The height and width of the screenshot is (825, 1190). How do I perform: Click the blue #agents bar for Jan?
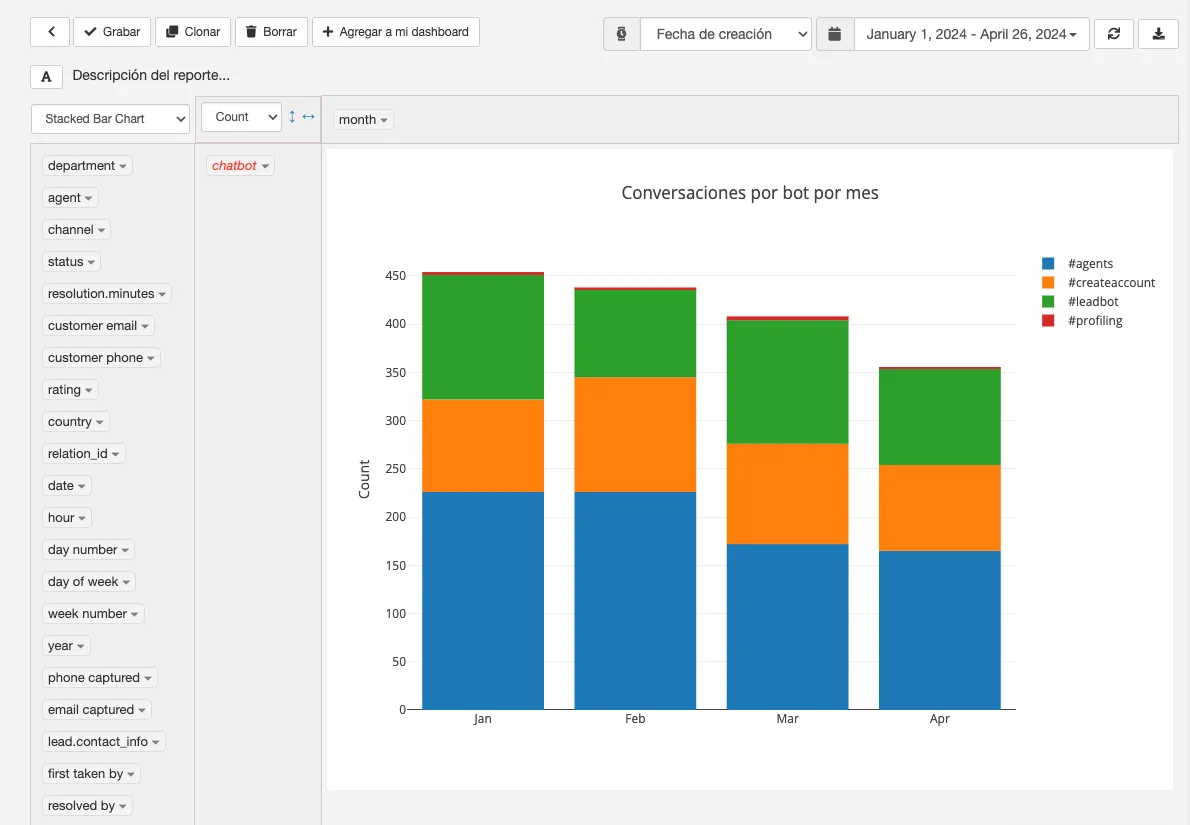coord(483,600)
